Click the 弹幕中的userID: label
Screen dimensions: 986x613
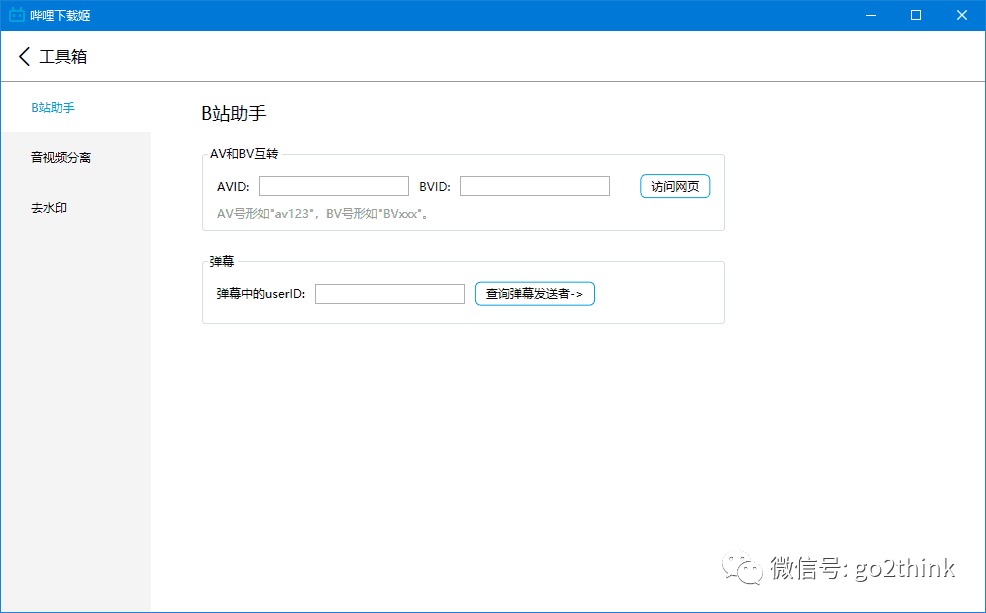[261, 294]
